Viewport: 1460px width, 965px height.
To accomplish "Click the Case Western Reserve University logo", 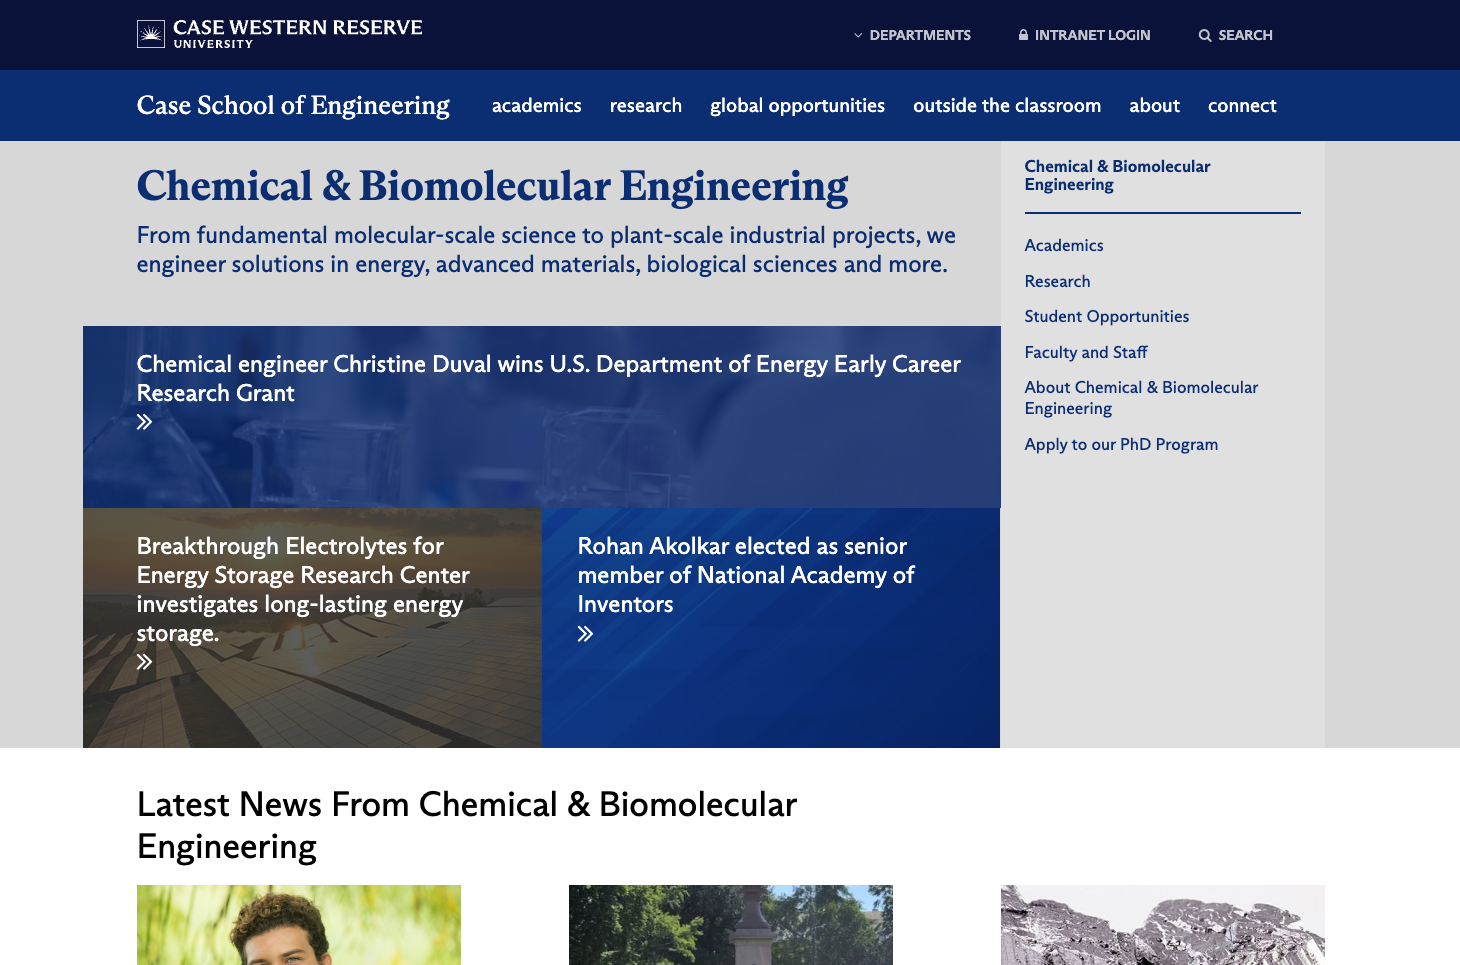I will (280, 34).
